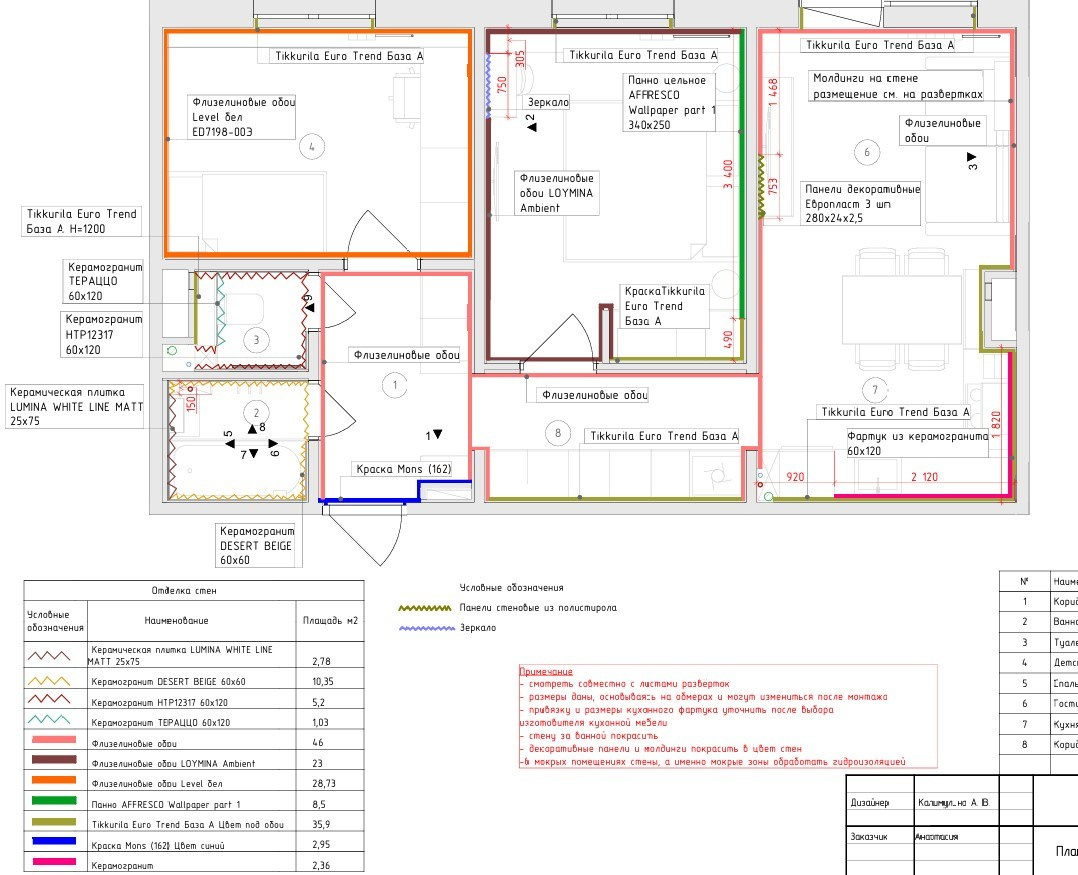Select the Керамогранит ТЕРАЦЦО 60x120 callout

[105, 281]
